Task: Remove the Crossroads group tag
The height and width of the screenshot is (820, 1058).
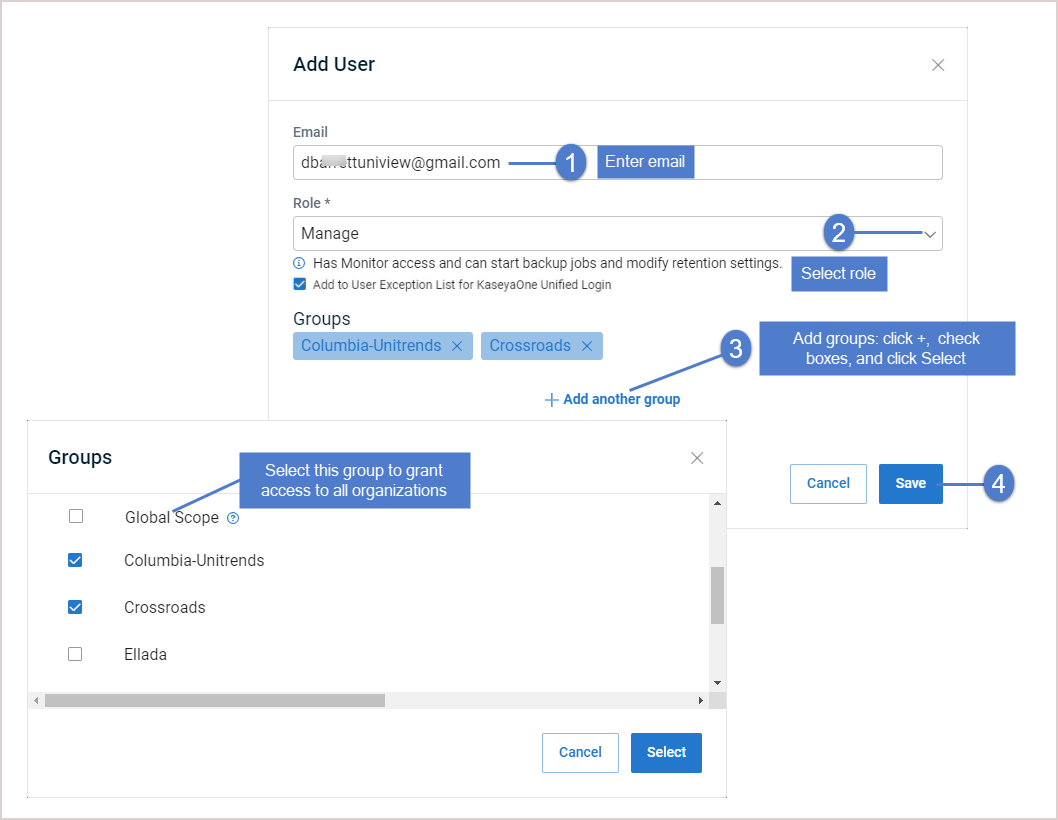Action: pyautogui.click(x=586, y=346)
